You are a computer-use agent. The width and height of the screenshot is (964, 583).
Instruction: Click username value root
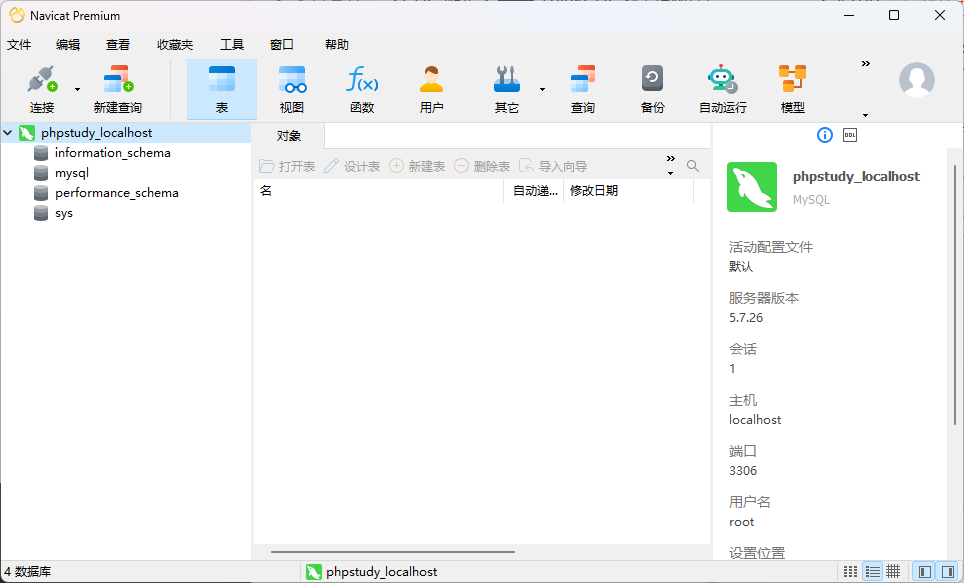[x=741, y=522]
